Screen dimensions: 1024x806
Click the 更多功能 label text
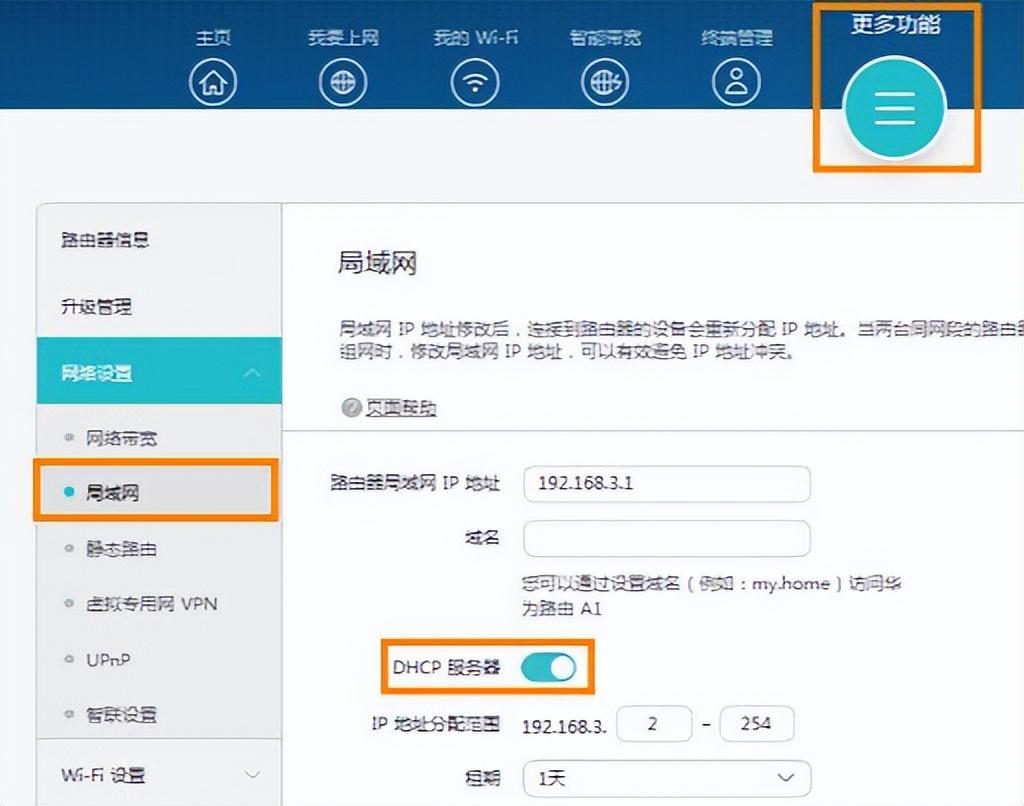click(x=896, y=24)
